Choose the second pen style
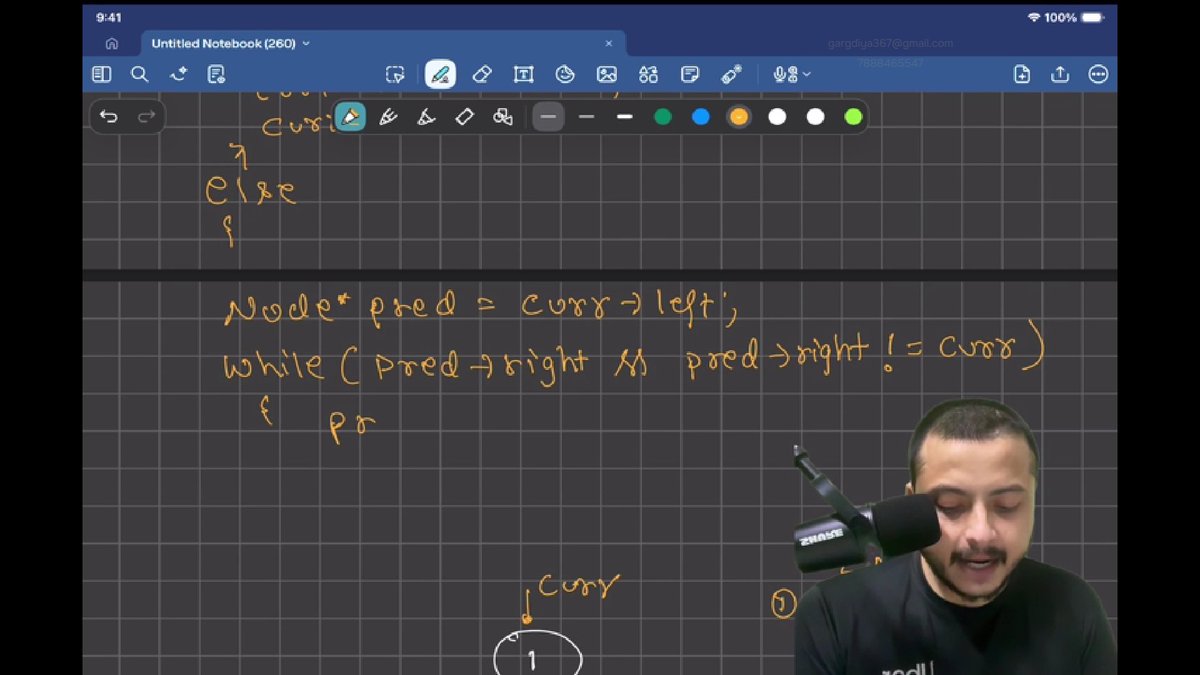This screenshot has height=675, width=1200. [x=388, y=117]
